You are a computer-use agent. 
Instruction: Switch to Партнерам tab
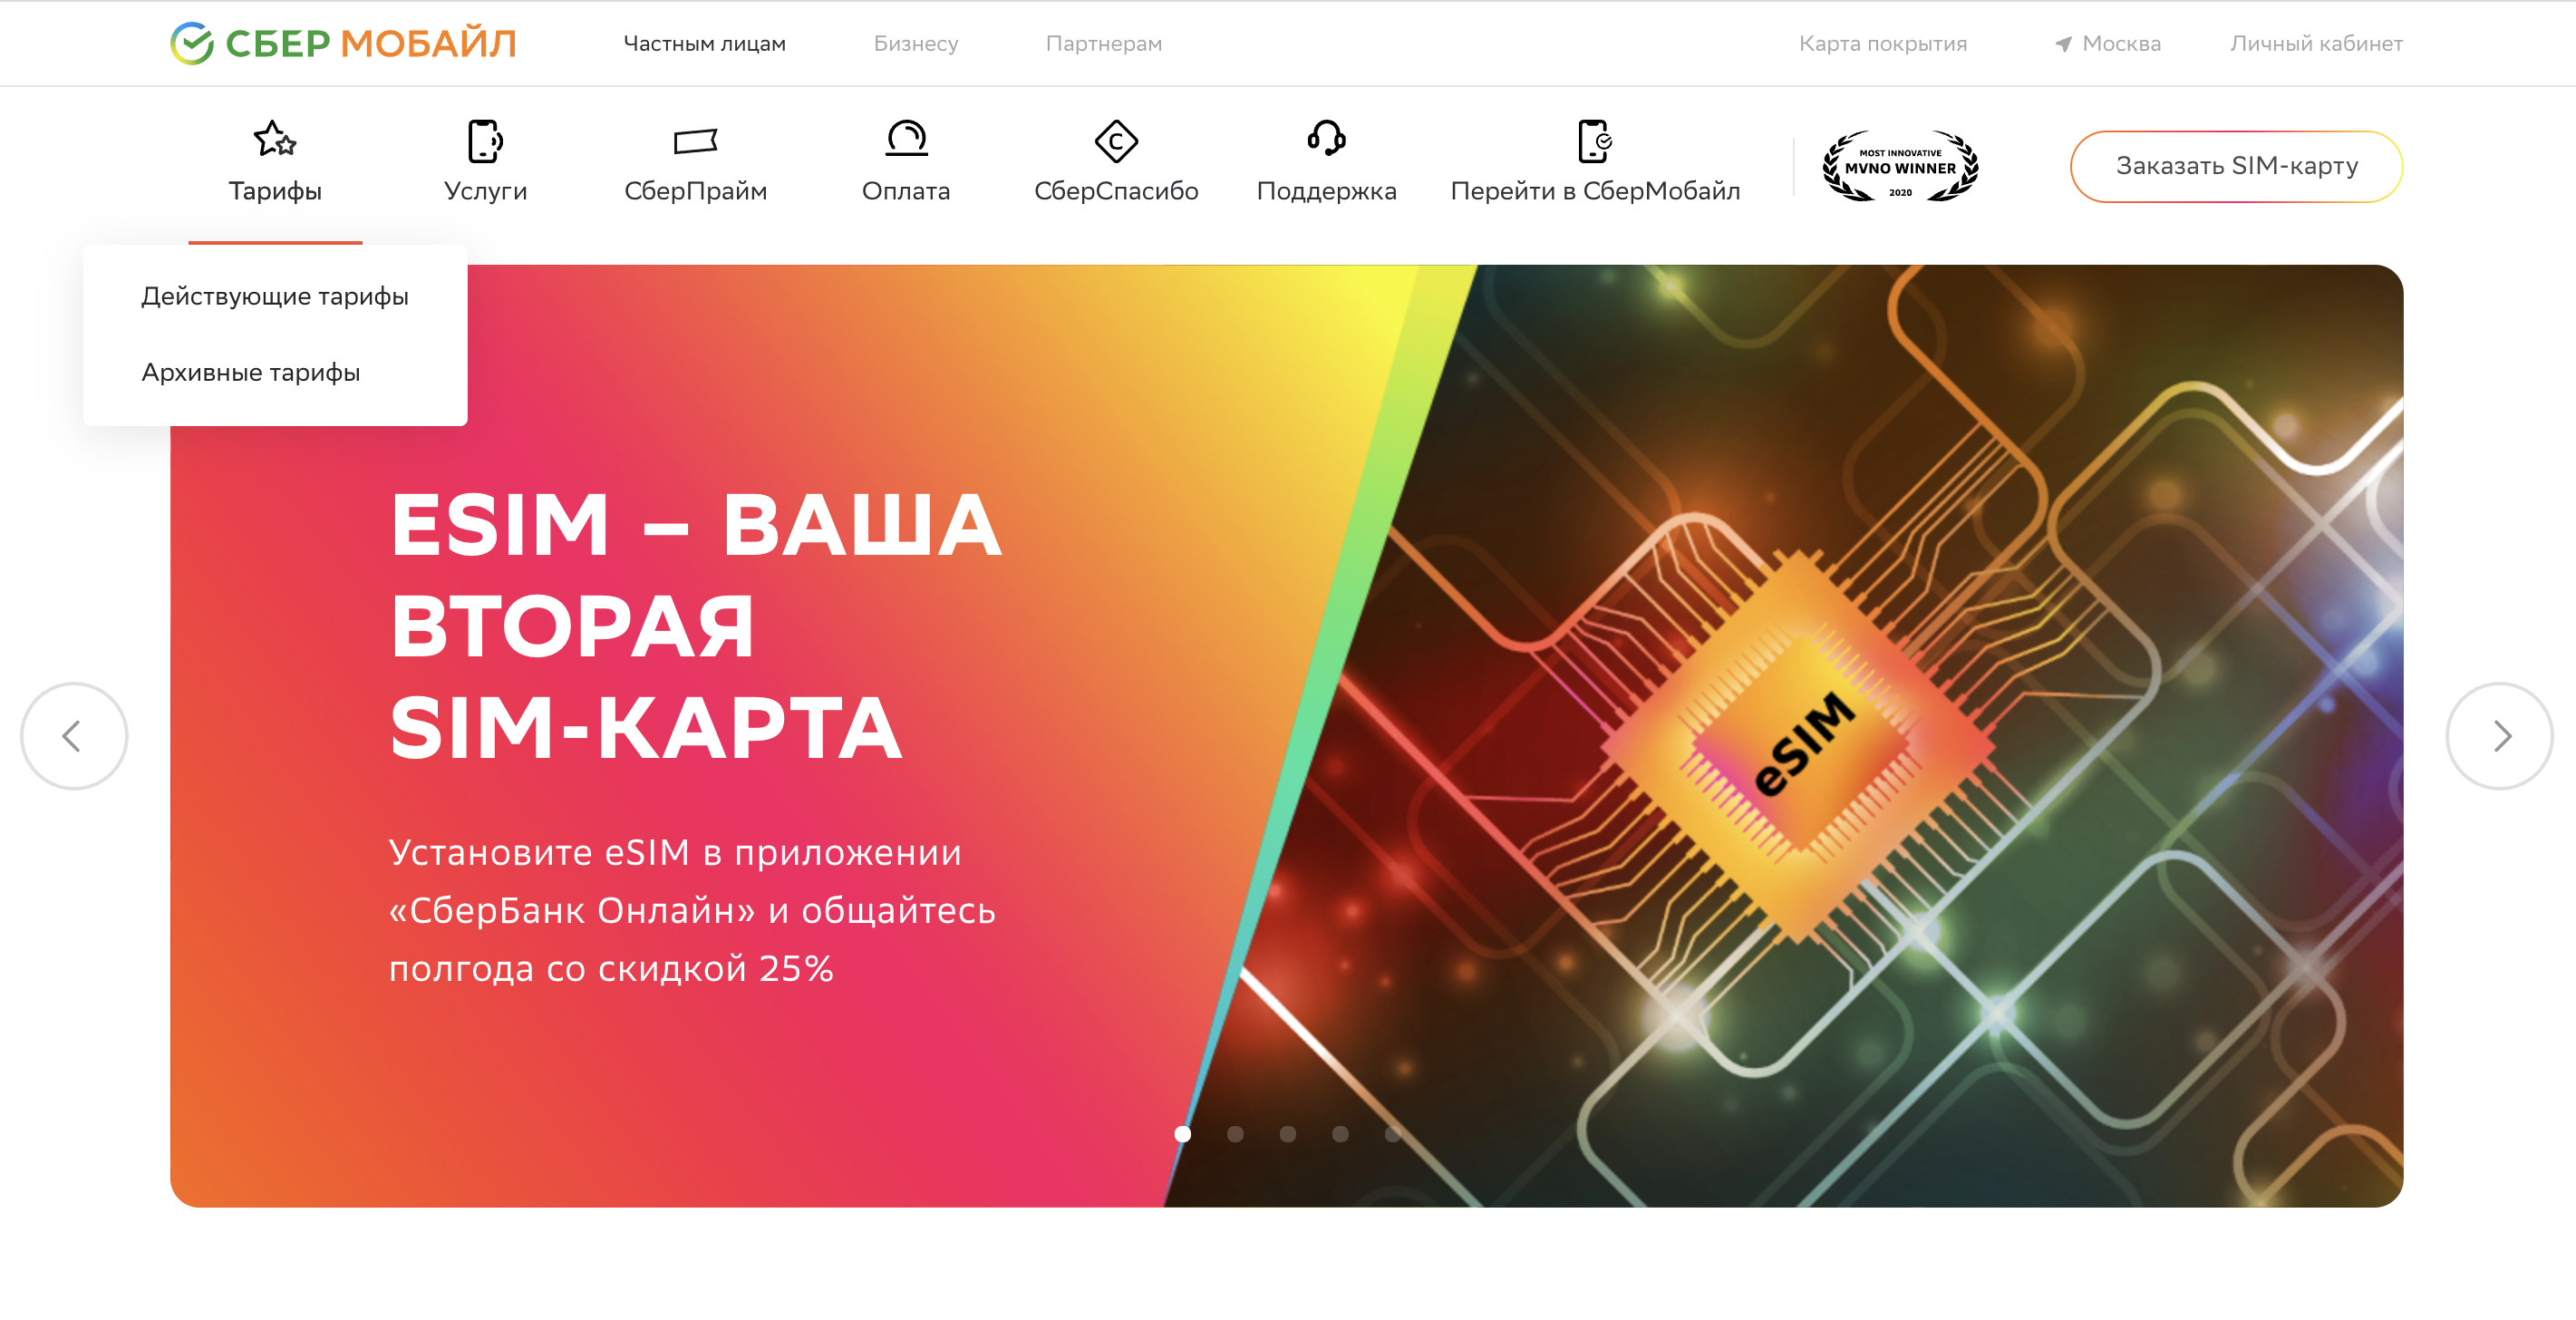tap(1104, 44)
